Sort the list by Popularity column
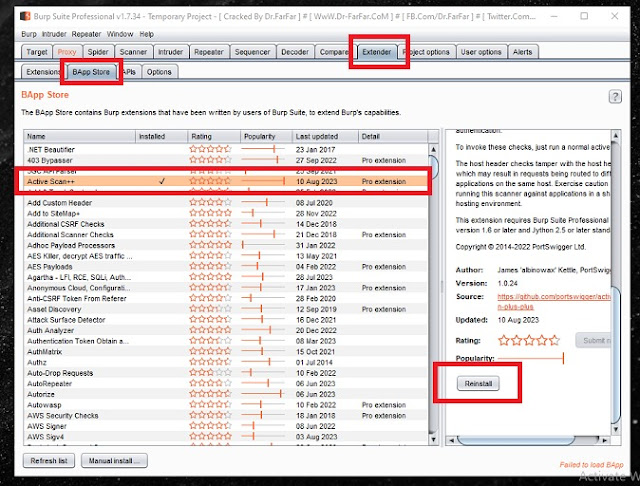640x486 pixels. tap(267, 136)
